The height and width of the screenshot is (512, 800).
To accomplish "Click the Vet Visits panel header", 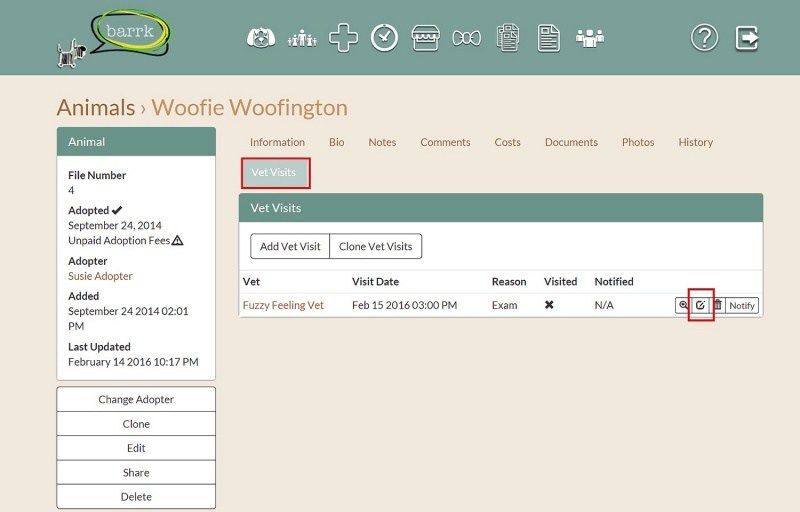I will (501, 208).
